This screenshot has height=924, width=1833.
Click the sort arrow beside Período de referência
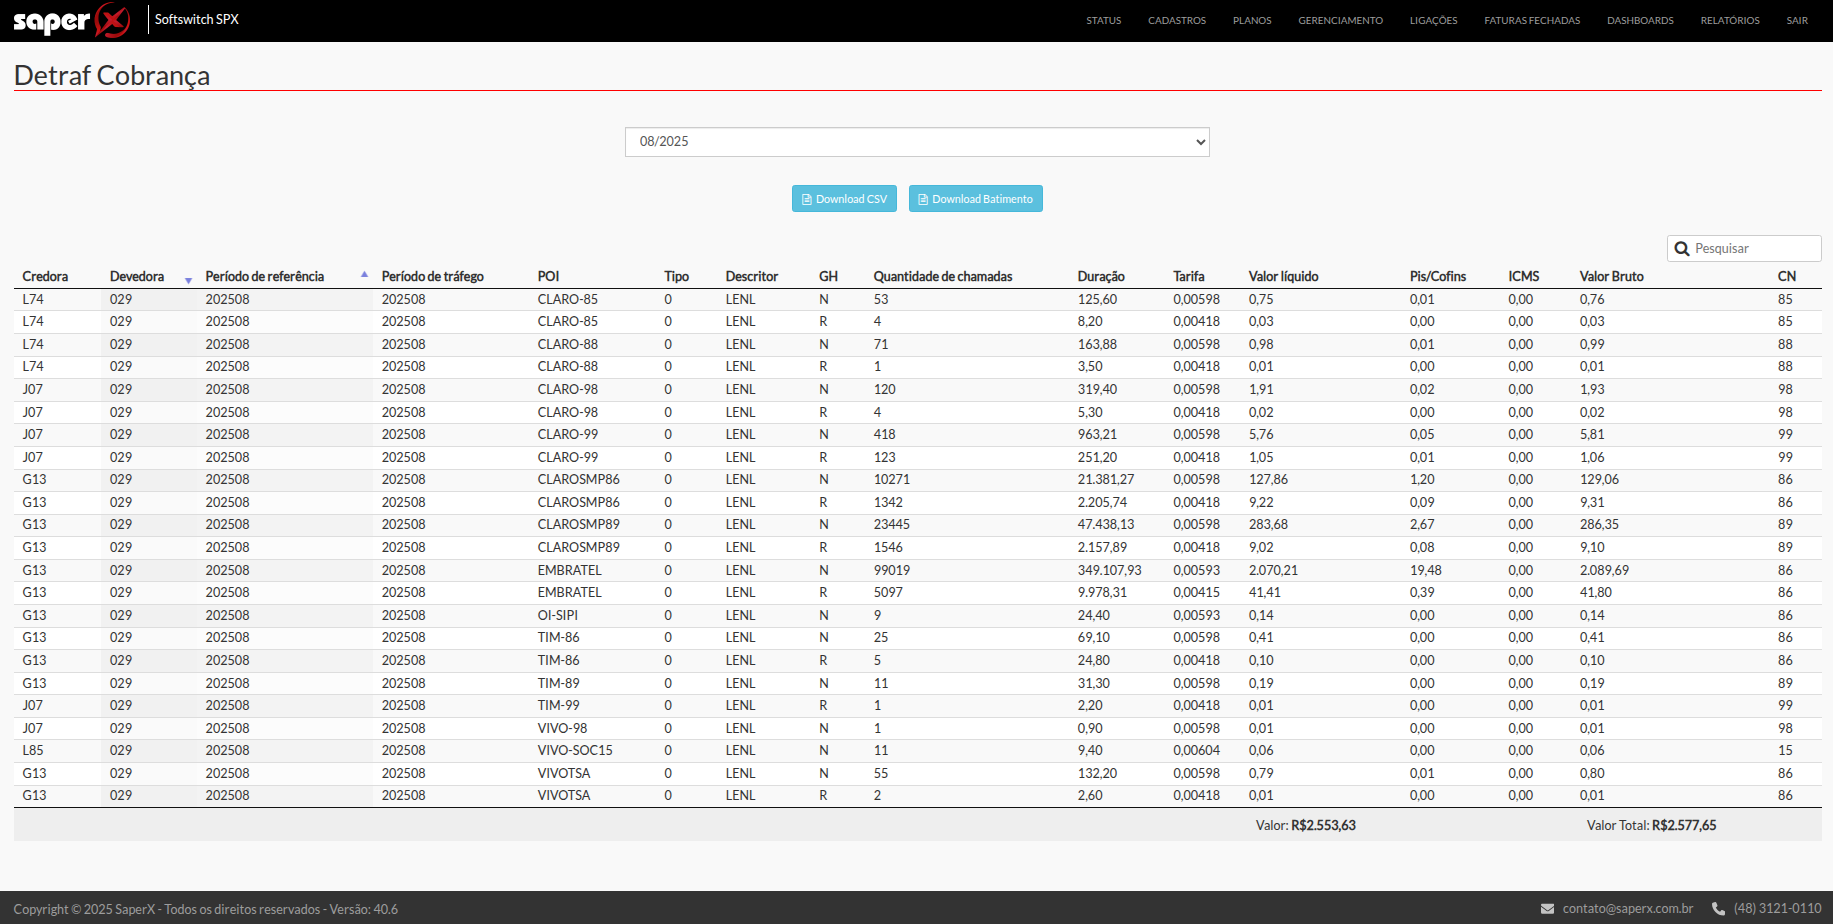click(364, 274)
